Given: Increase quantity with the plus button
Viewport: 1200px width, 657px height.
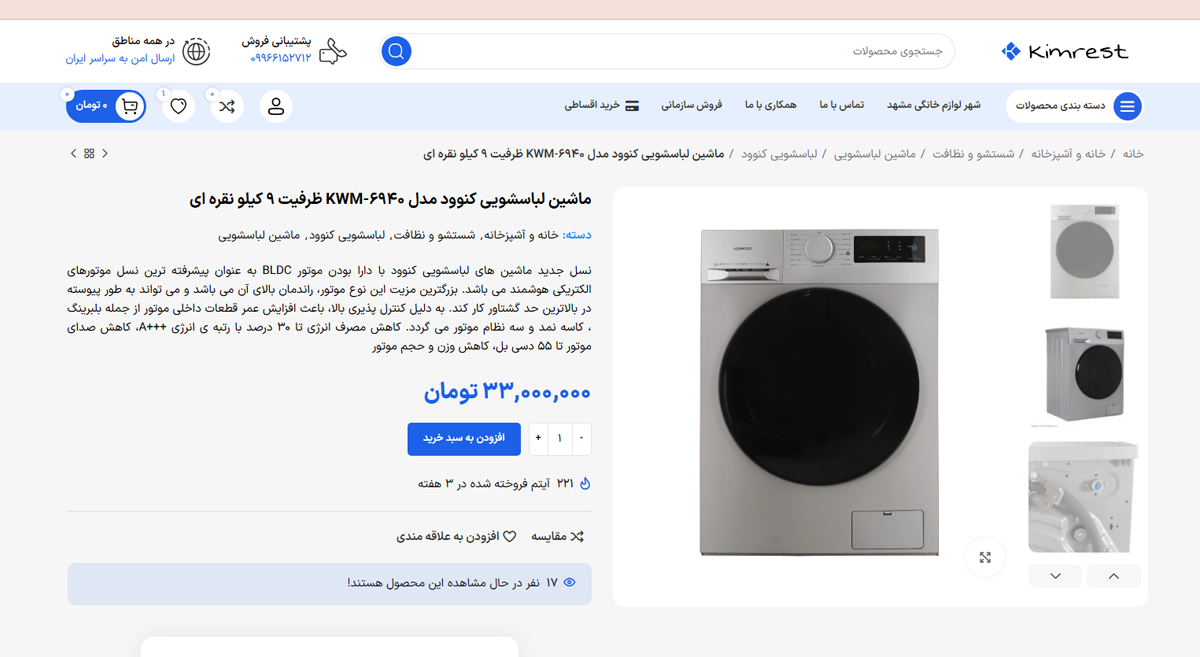Looking at the screenshot, I should [x=538, y=439].
